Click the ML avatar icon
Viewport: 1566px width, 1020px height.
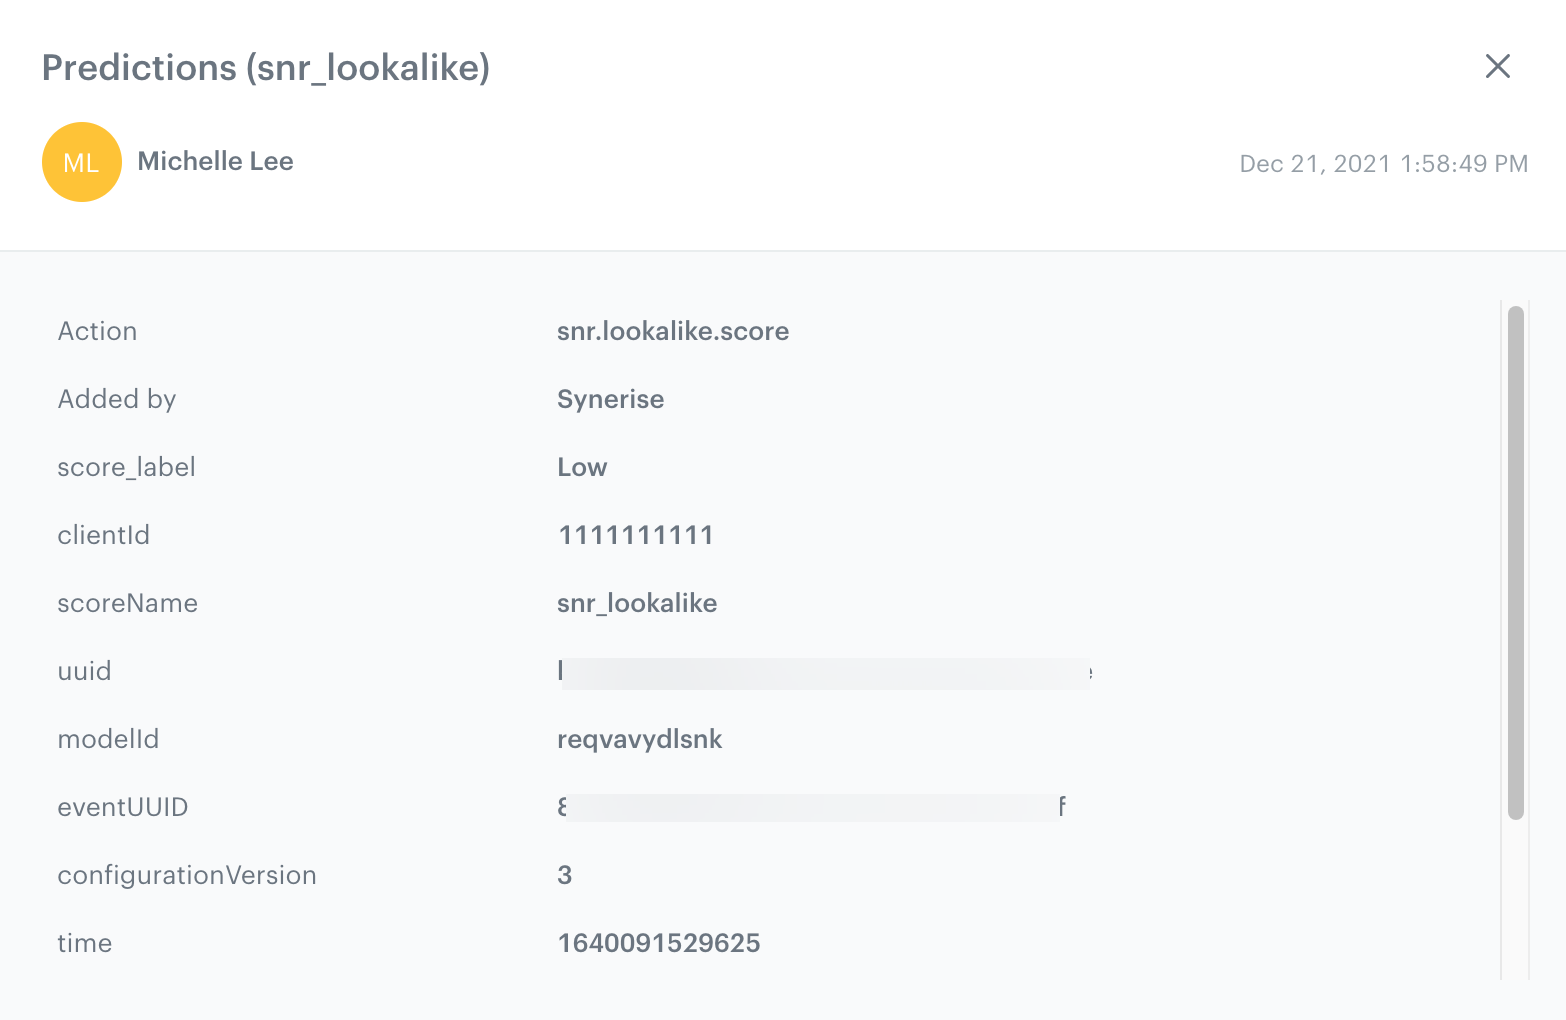(81, 161)
